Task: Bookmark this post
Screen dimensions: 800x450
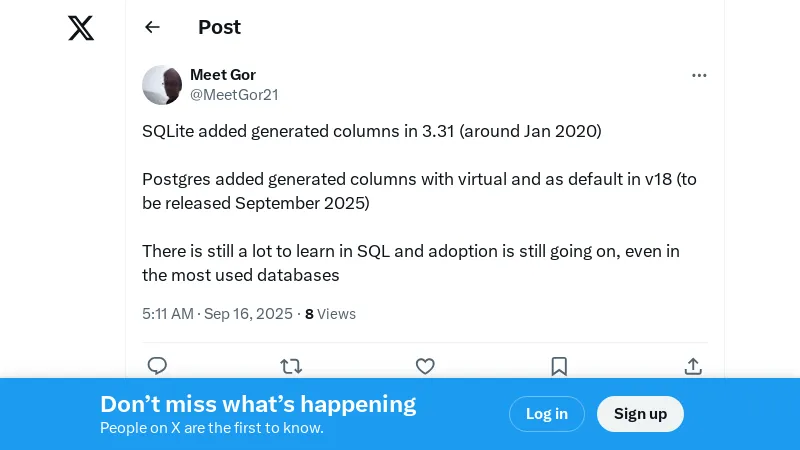Action: point(559,366)
